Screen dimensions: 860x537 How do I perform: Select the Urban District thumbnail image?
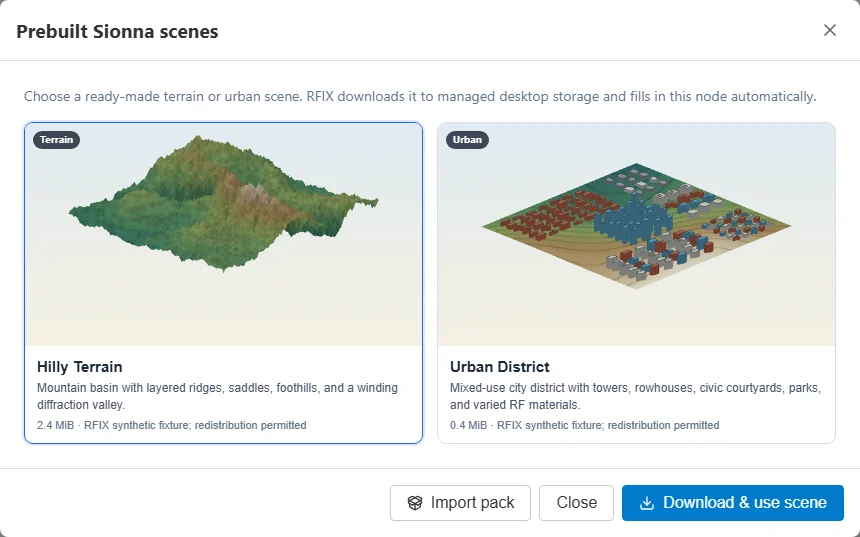636,234
